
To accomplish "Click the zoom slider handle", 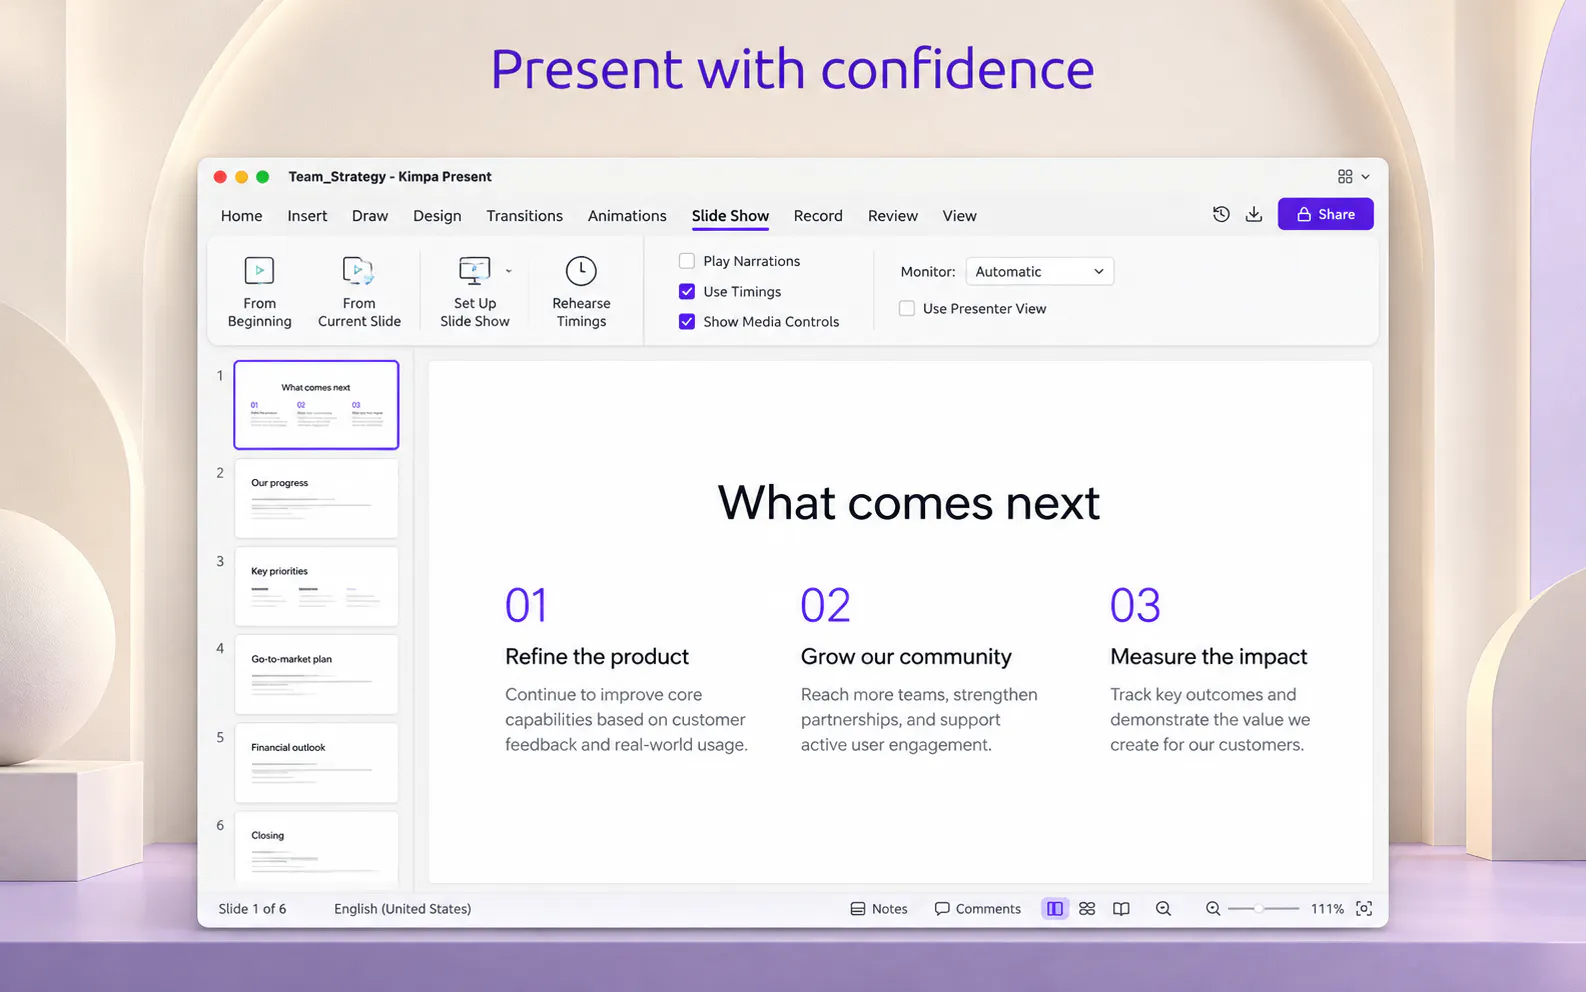I will (x=1259, y=908).
